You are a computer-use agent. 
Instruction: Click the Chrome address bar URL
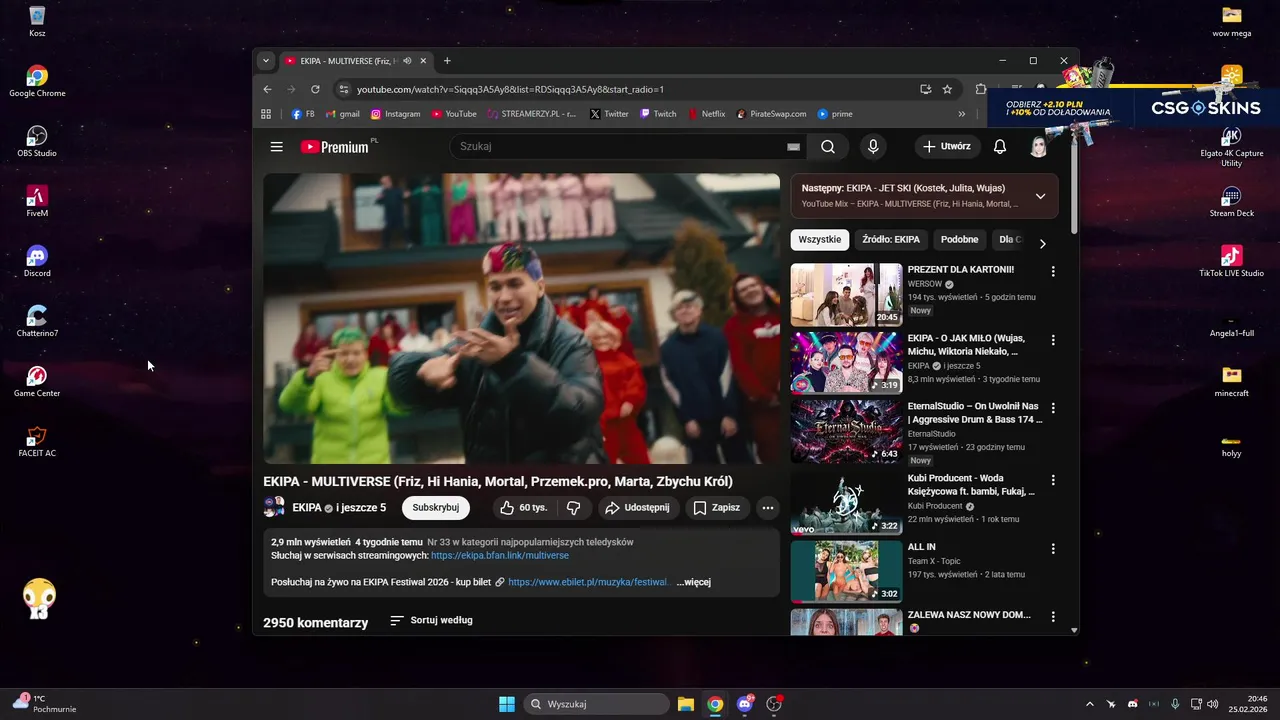[x=510, y=89]
